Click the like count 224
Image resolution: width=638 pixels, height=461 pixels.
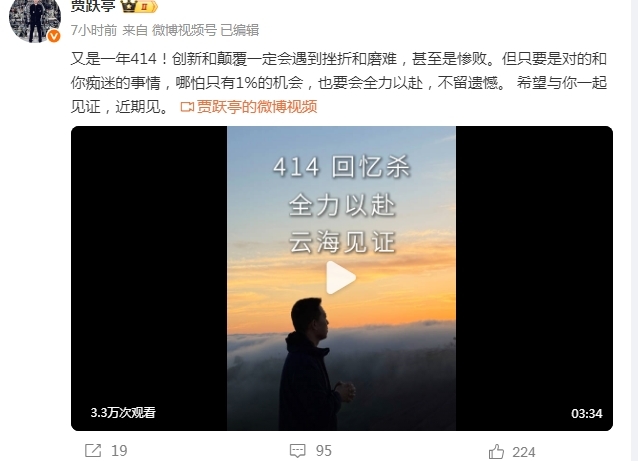(x=524, y=452)
